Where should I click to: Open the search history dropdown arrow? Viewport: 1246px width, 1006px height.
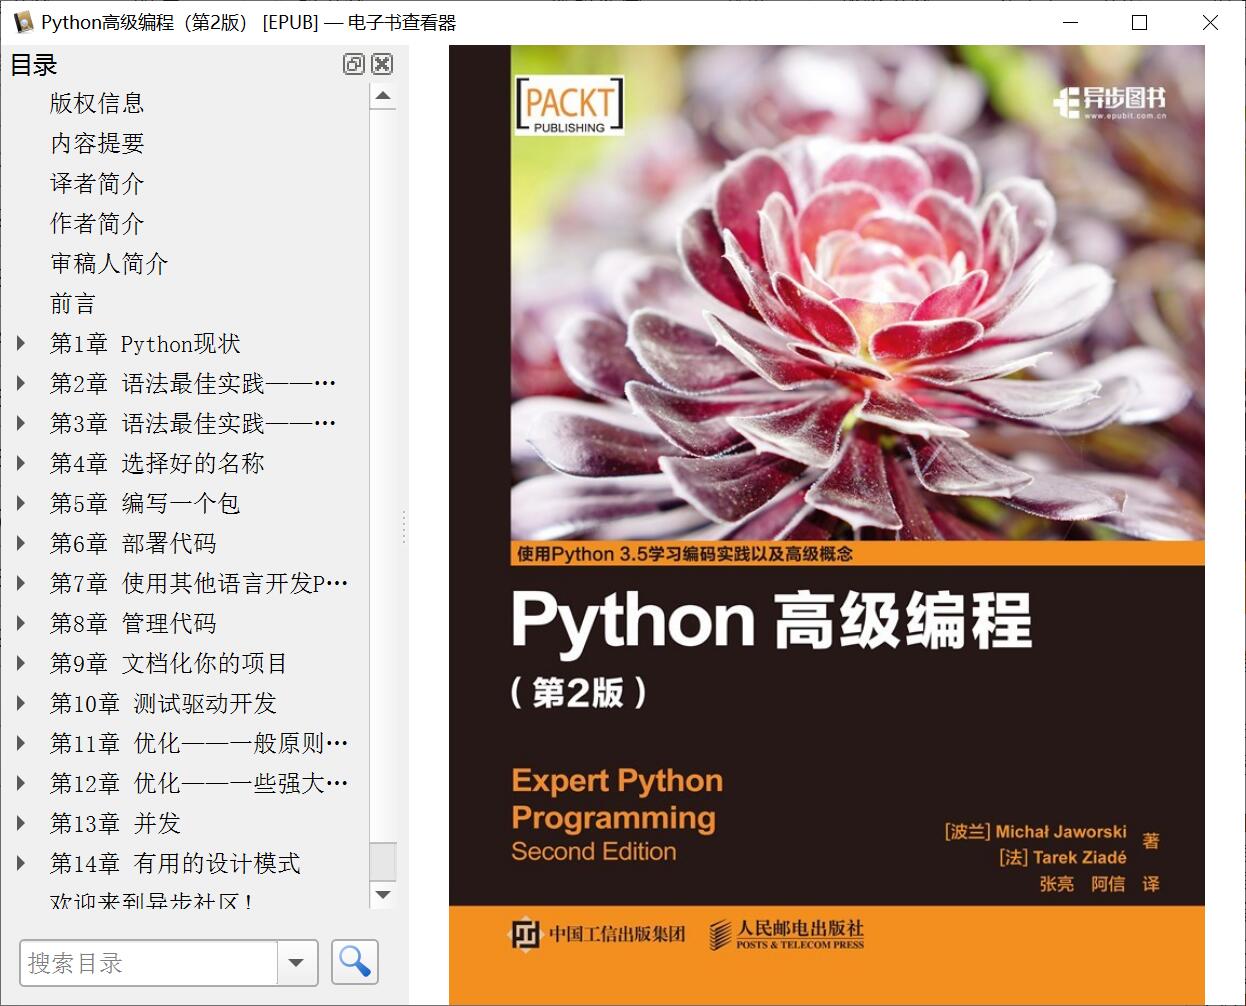[296, 962]
